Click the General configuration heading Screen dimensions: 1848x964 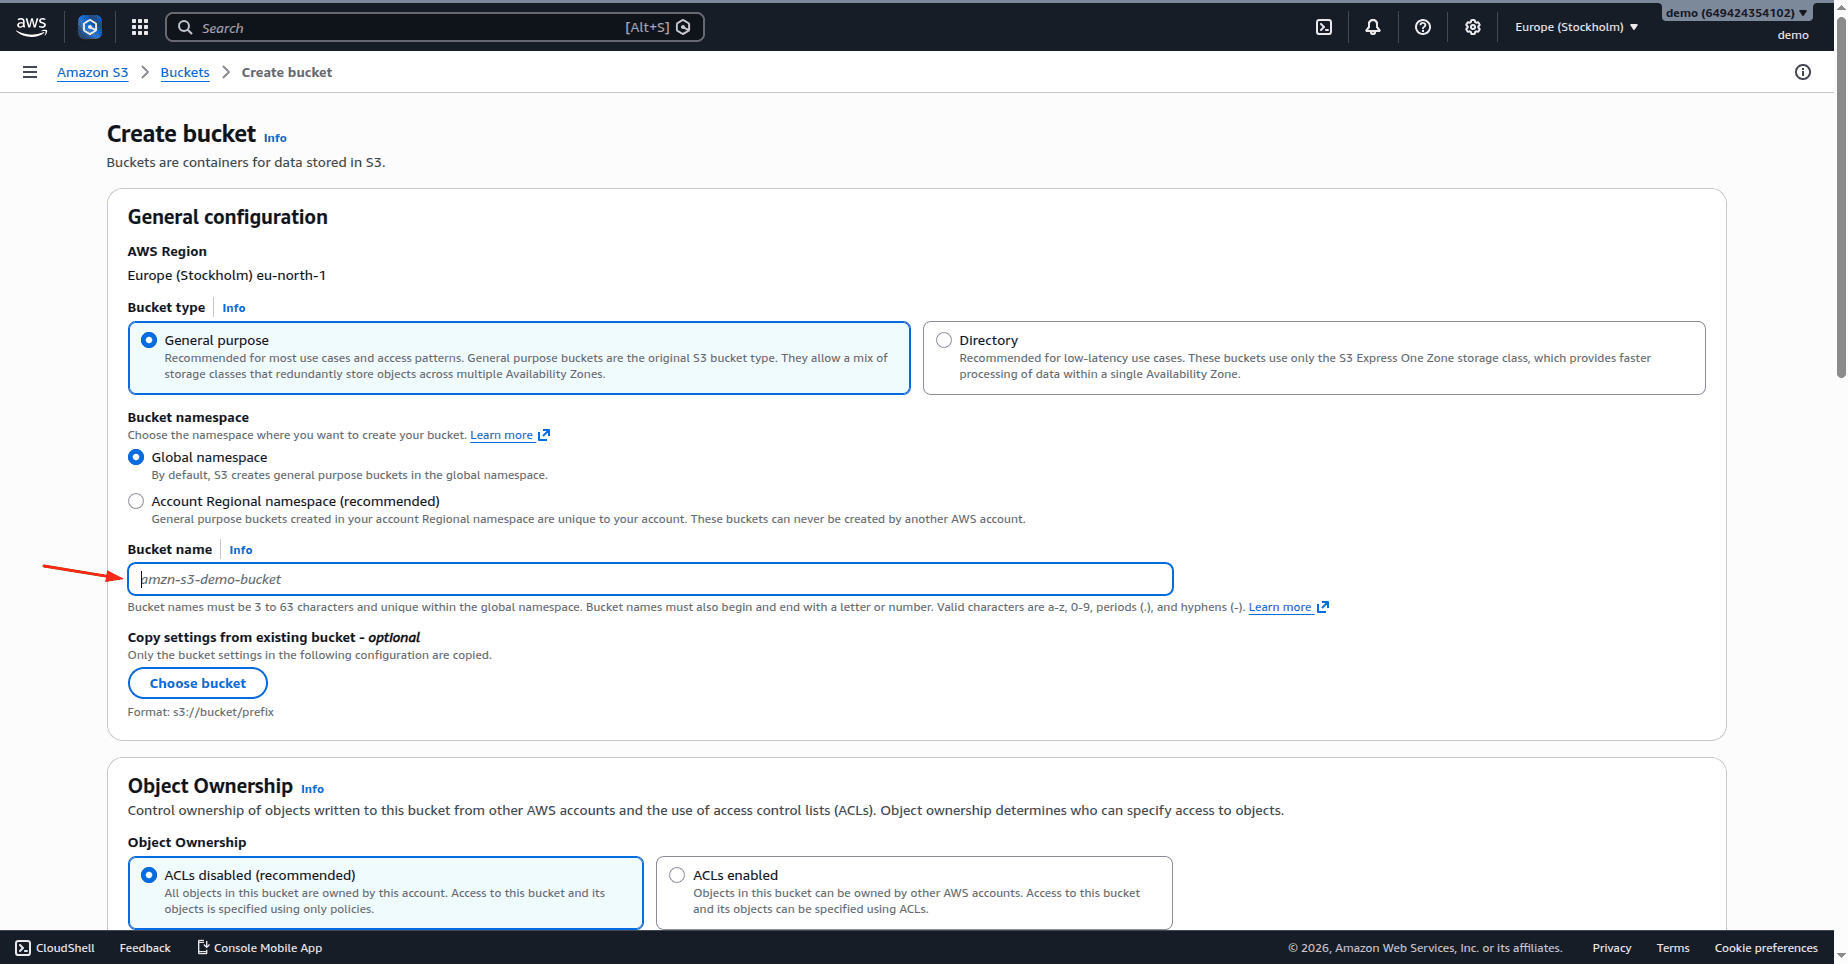tap(228, 217)
